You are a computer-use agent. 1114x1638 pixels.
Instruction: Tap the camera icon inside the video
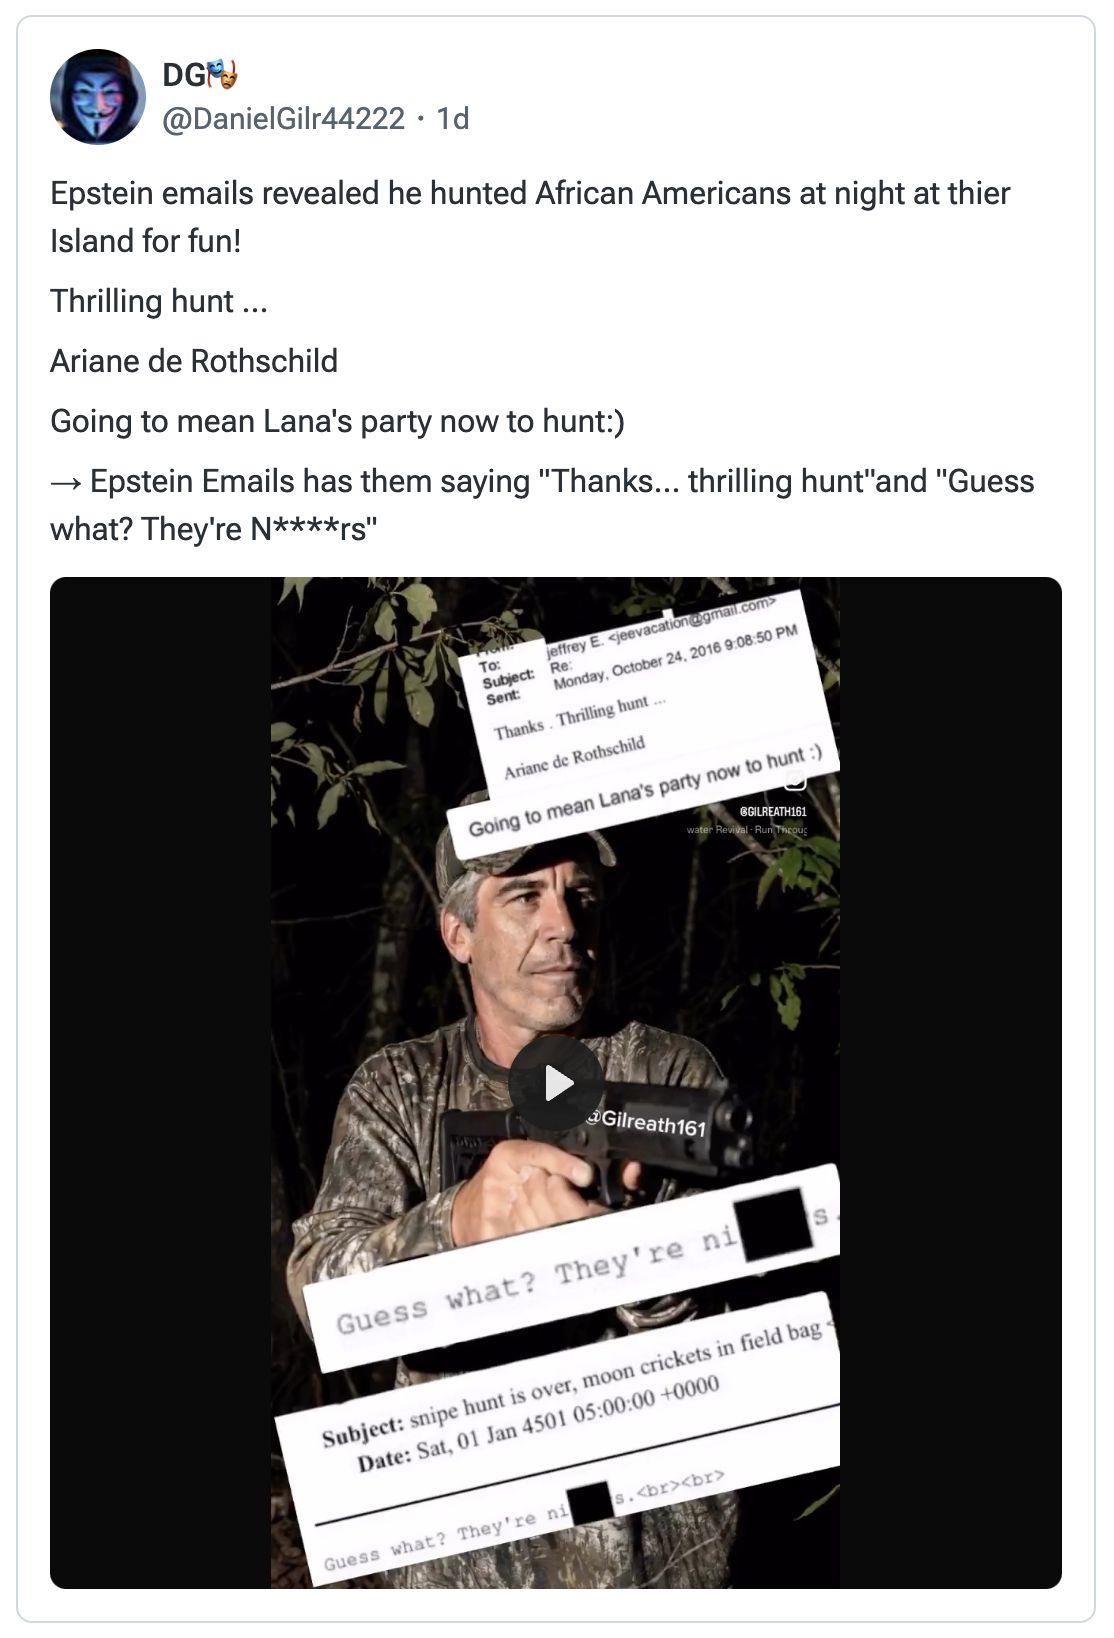coord(795,781)
